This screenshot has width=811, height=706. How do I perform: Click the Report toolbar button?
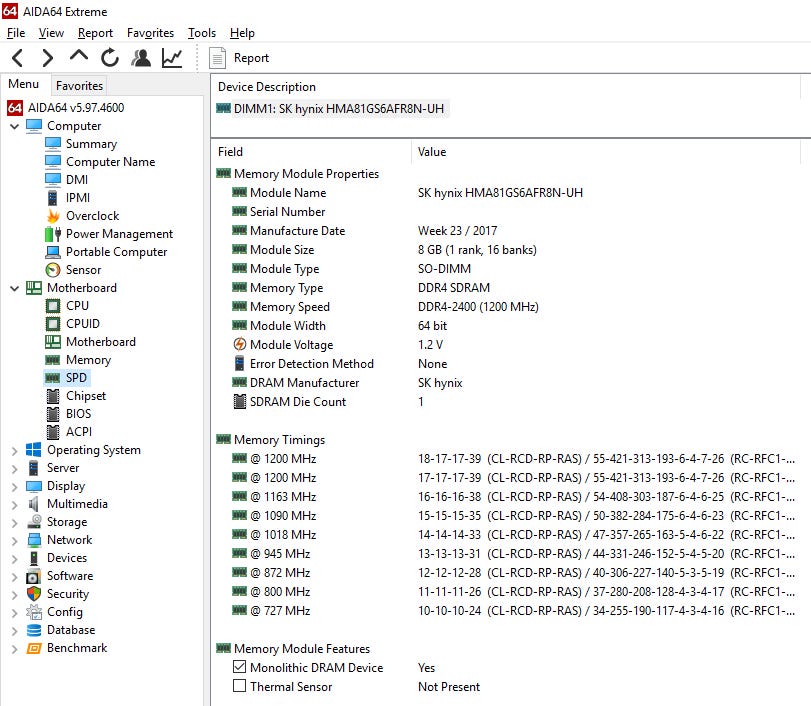click(239, 57)
